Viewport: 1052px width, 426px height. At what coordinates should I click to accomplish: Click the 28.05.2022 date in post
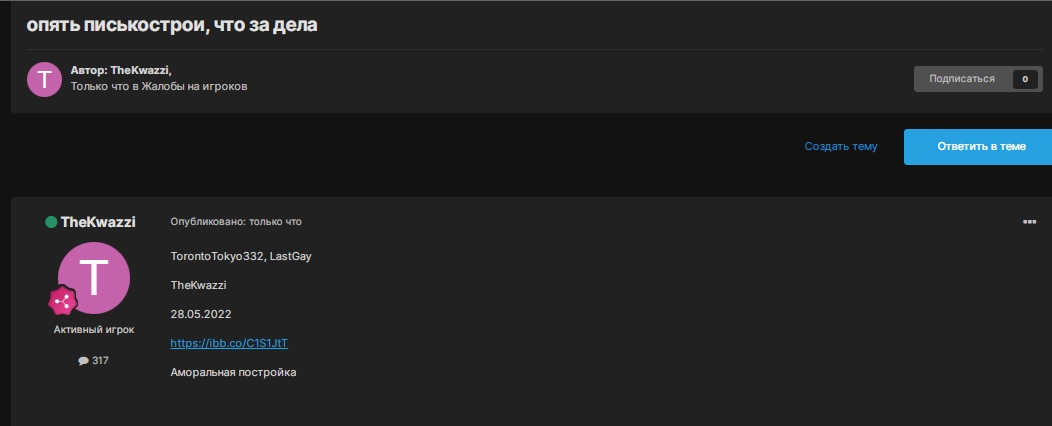pos(201,314)
